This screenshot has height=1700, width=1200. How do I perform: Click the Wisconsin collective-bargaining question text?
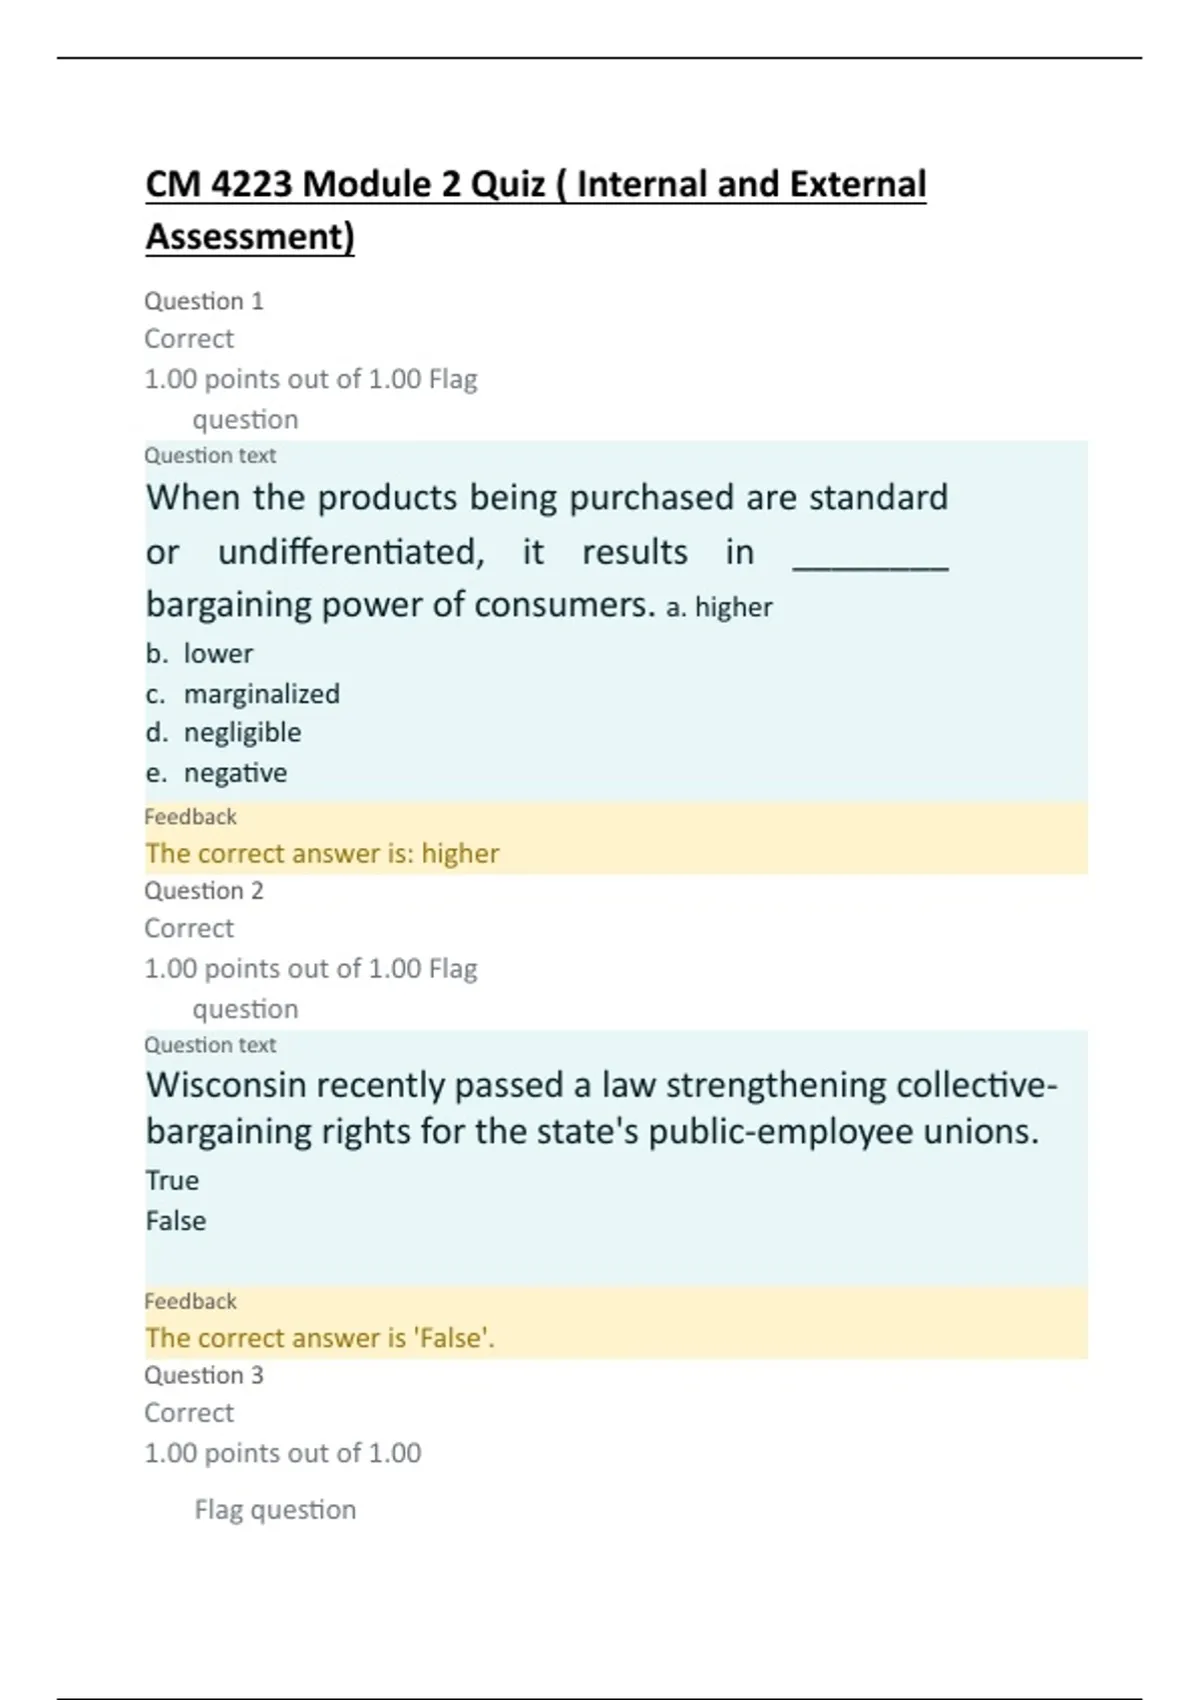coord(600,1108)
